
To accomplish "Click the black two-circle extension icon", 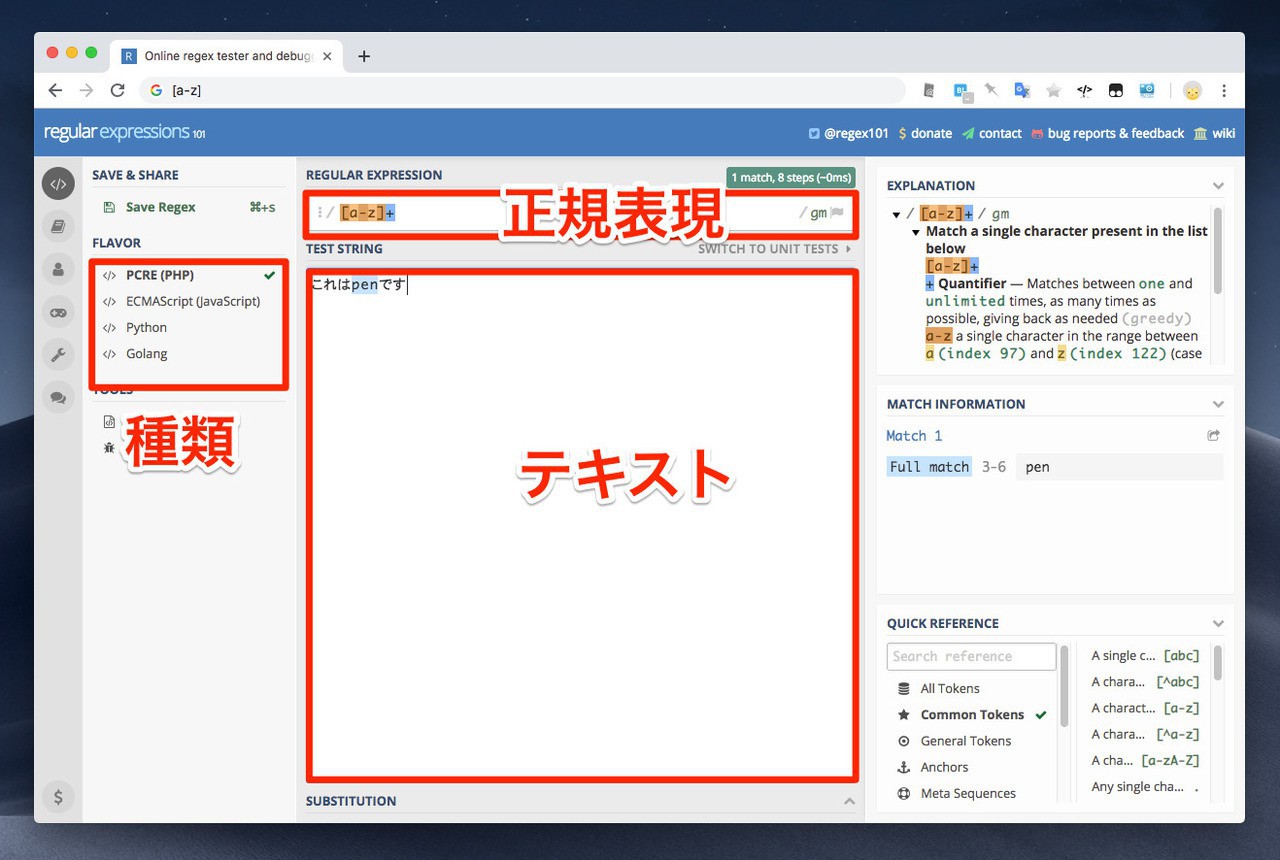I will click(x=1115, y=90).
